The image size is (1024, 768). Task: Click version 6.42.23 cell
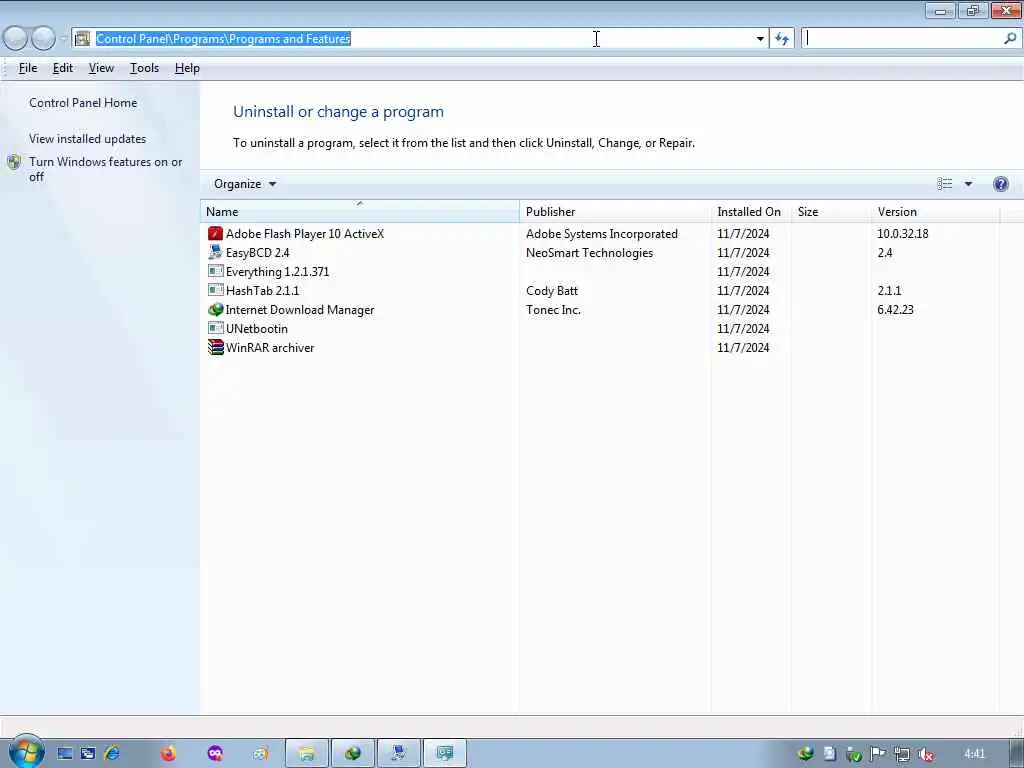[x=895, y=310]
